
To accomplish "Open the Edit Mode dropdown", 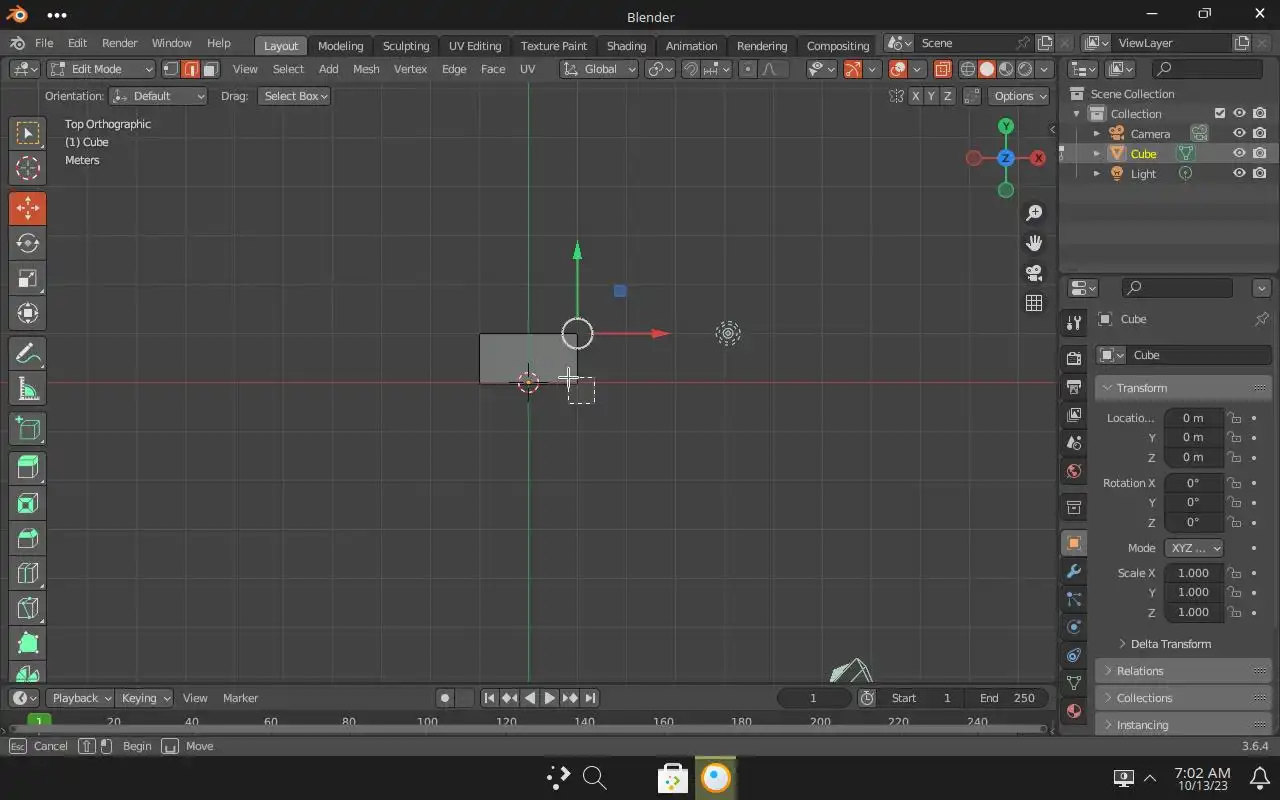I will [101, 69].
